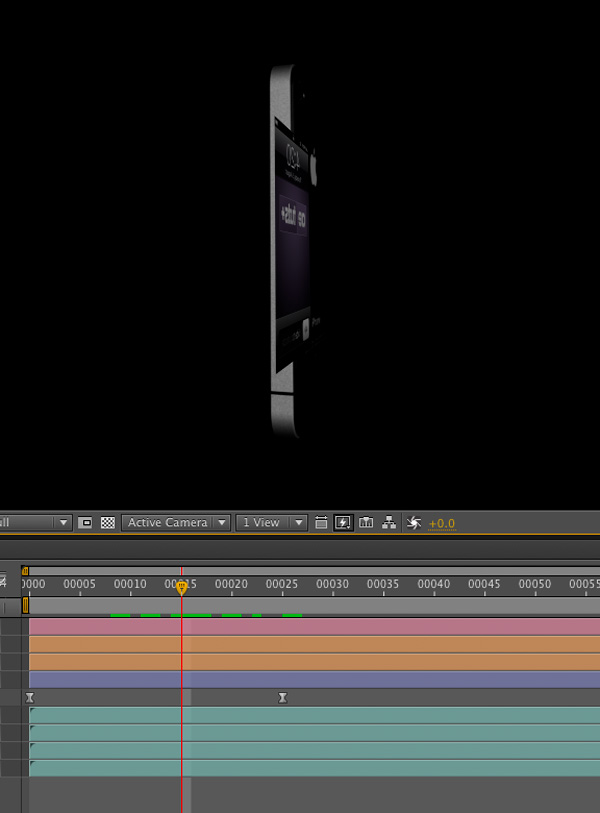Select the hourglass keyframe near frame 25
Image resolution: width=600 pixels, height=813 pixels.
283,698
